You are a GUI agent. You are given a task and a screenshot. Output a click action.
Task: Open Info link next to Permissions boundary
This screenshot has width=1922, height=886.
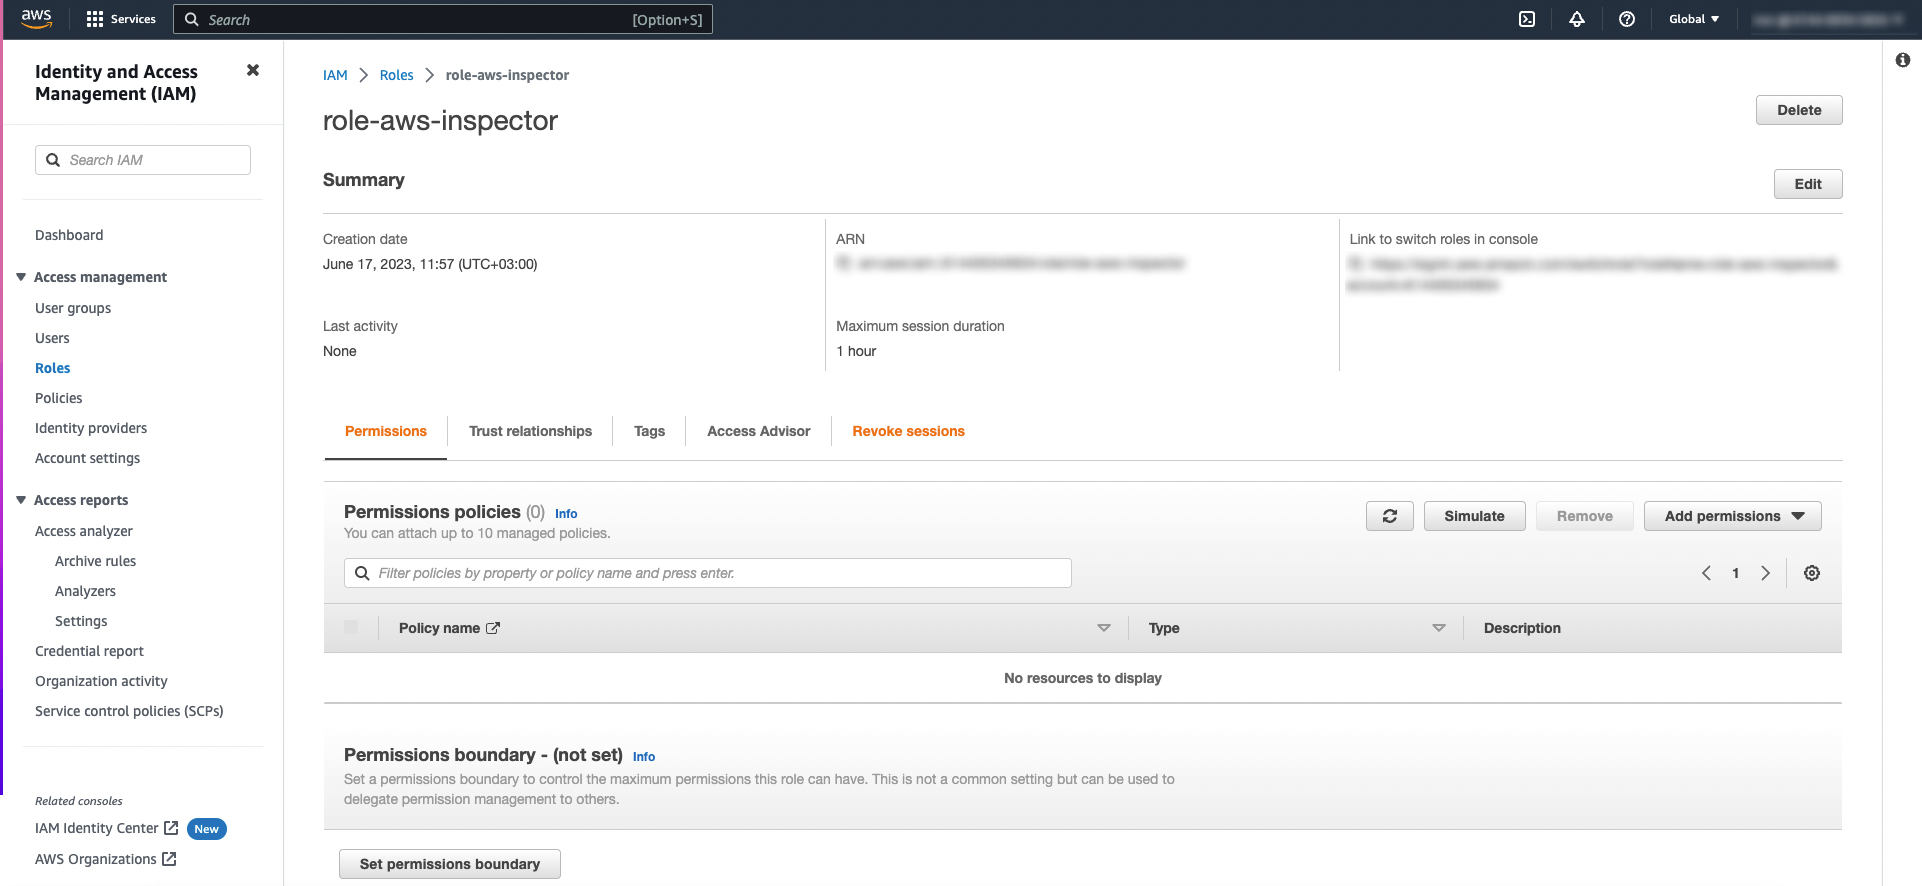pos(644,757)
